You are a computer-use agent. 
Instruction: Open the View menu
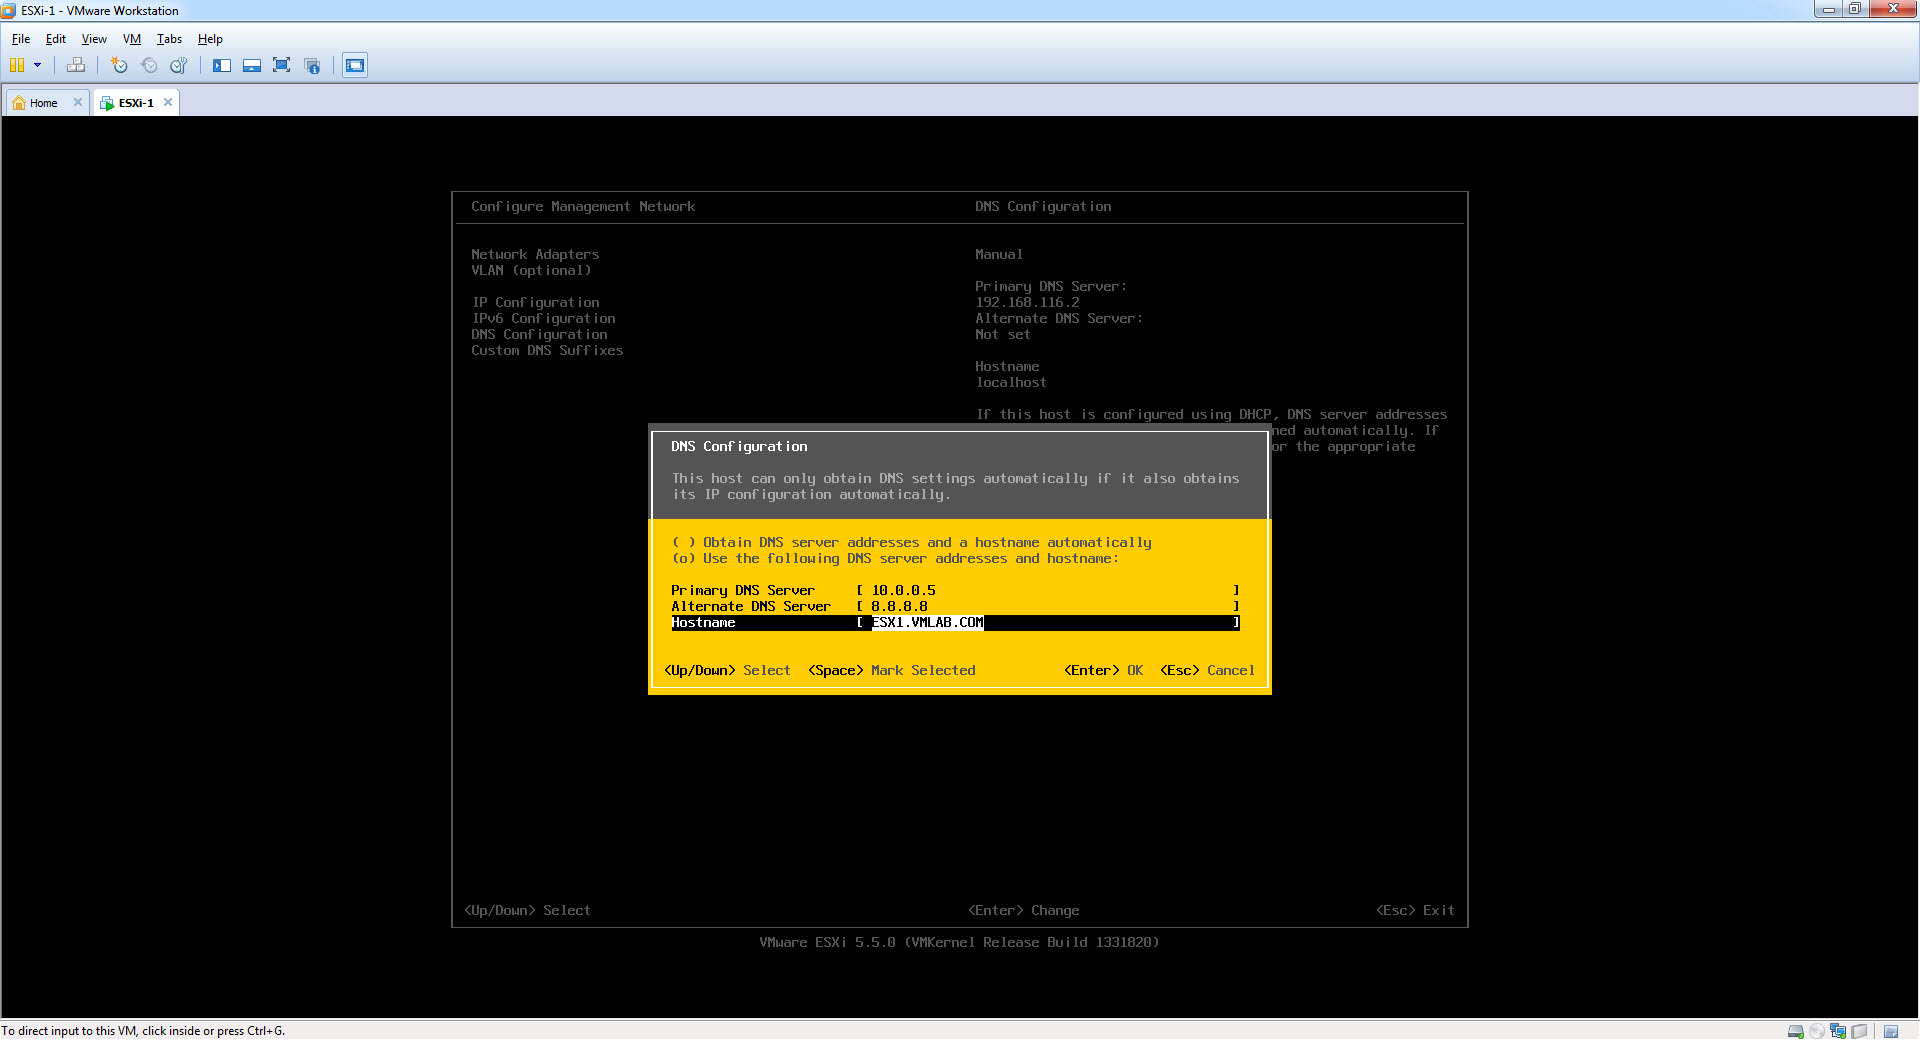coord(94,39)
